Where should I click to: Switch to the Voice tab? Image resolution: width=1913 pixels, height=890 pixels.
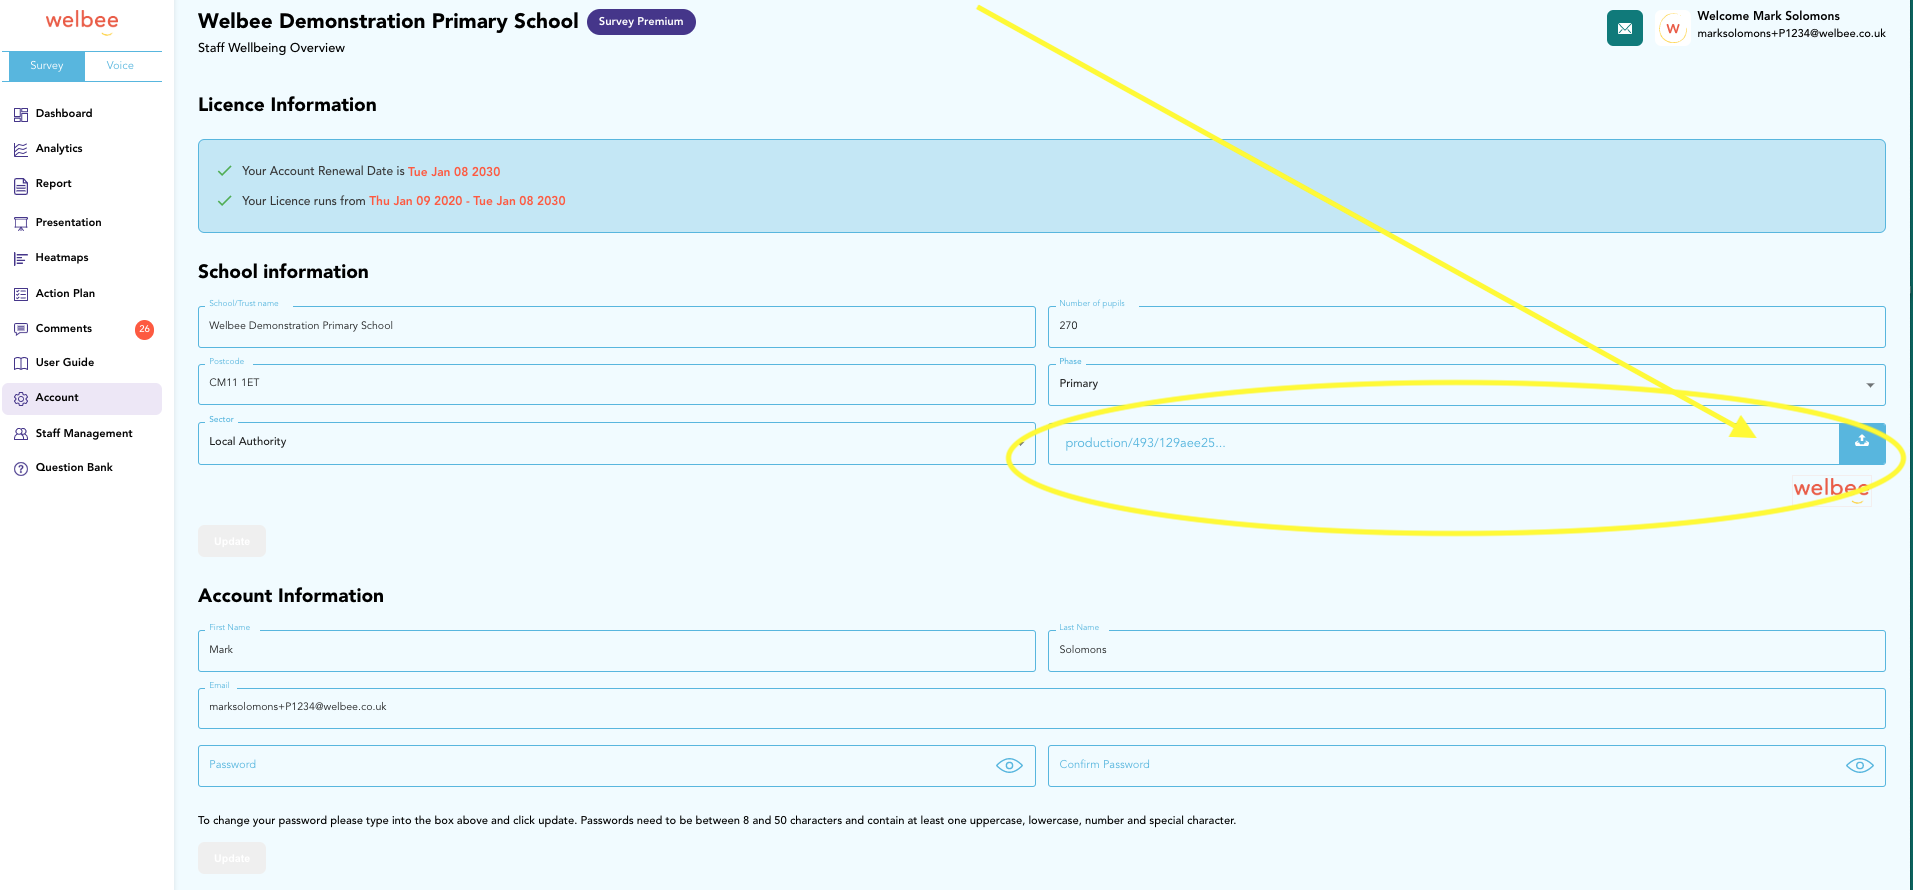tap(120, 66)
